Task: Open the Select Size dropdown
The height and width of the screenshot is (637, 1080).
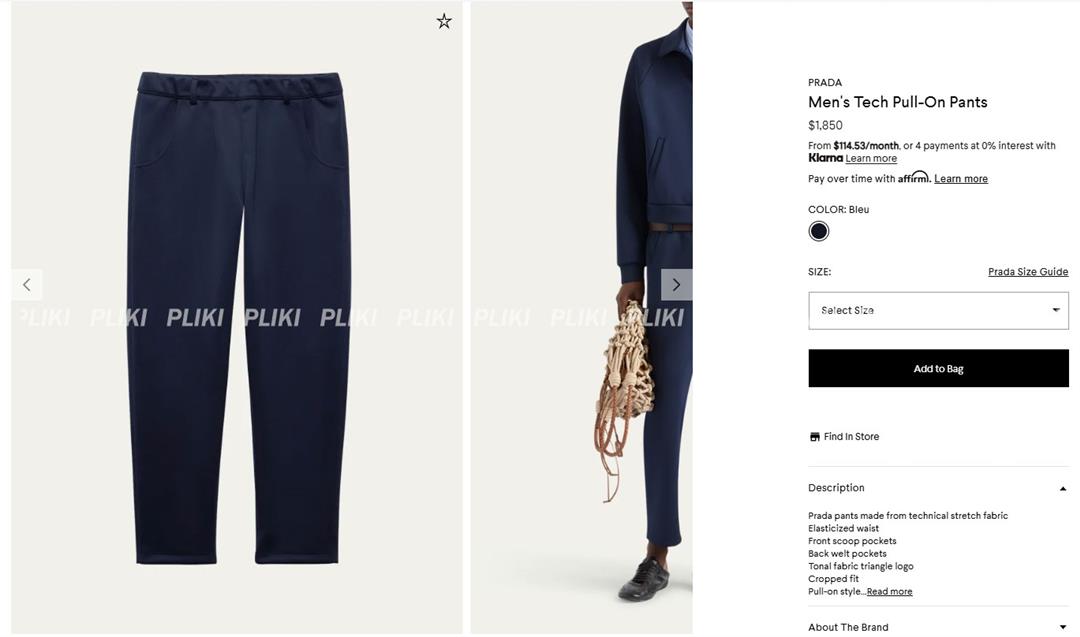Action: pyautogui.click(x=938, y=311)
